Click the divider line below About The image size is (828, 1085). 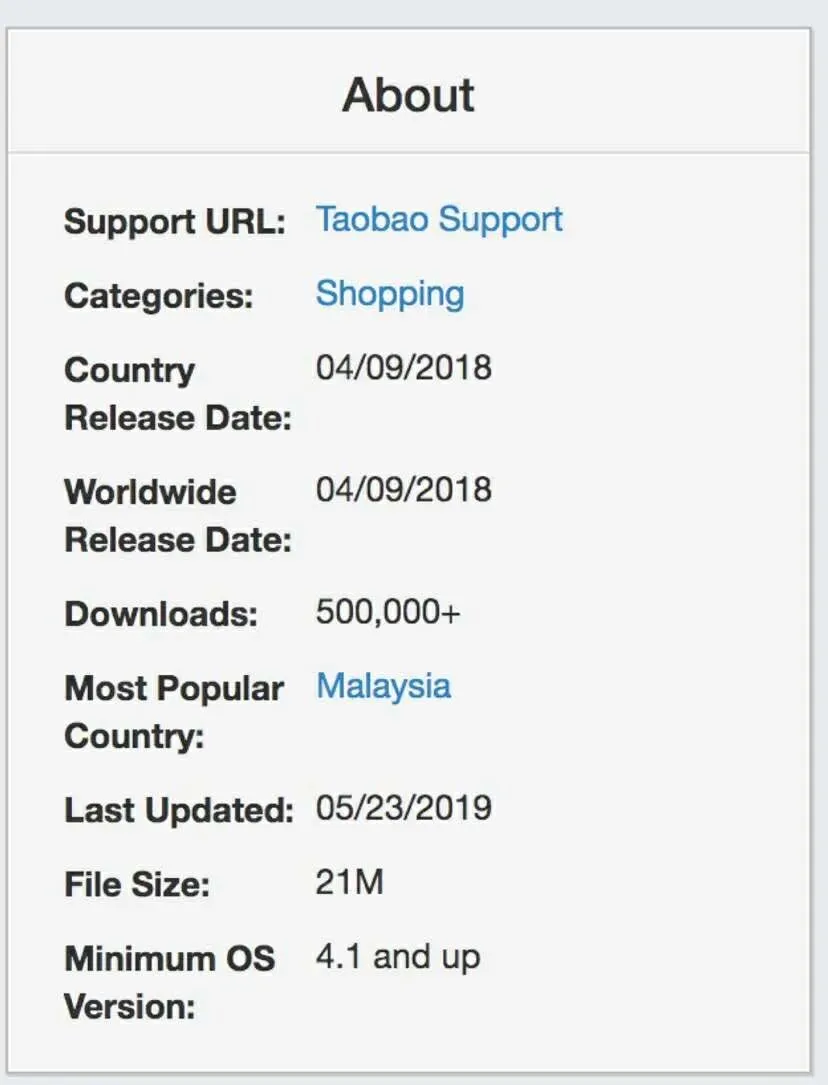click(408, 152)
